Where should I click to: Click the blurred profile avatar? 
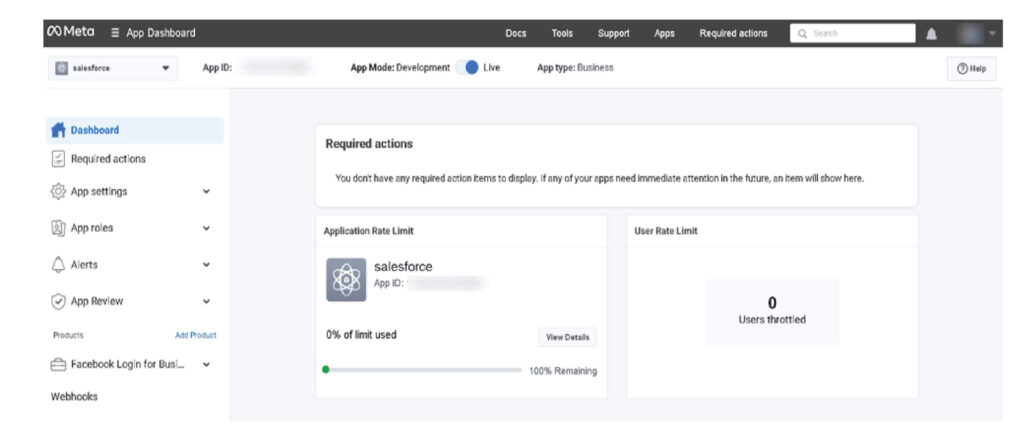[x=971, y=33]
